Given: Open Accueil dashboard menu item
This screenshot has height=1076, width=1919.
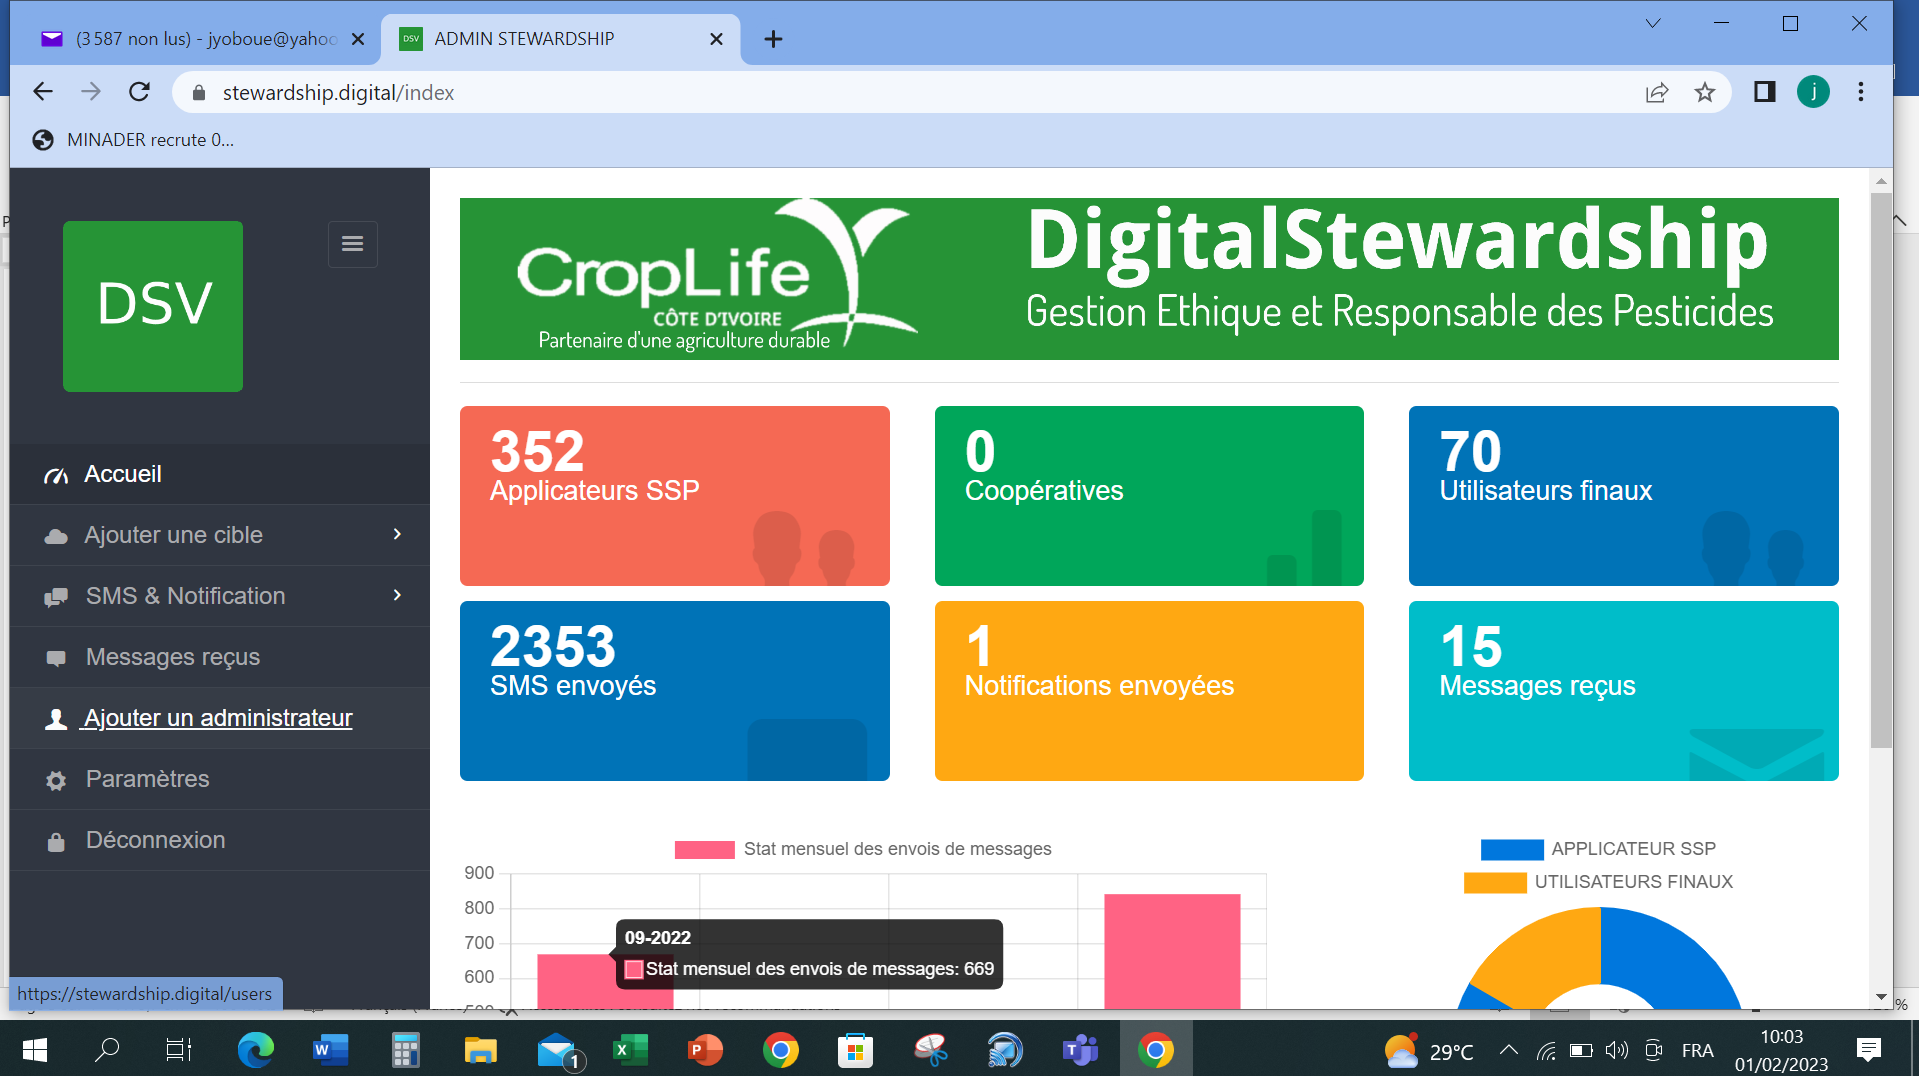Looking at the screenshot, I should [122, 474].
